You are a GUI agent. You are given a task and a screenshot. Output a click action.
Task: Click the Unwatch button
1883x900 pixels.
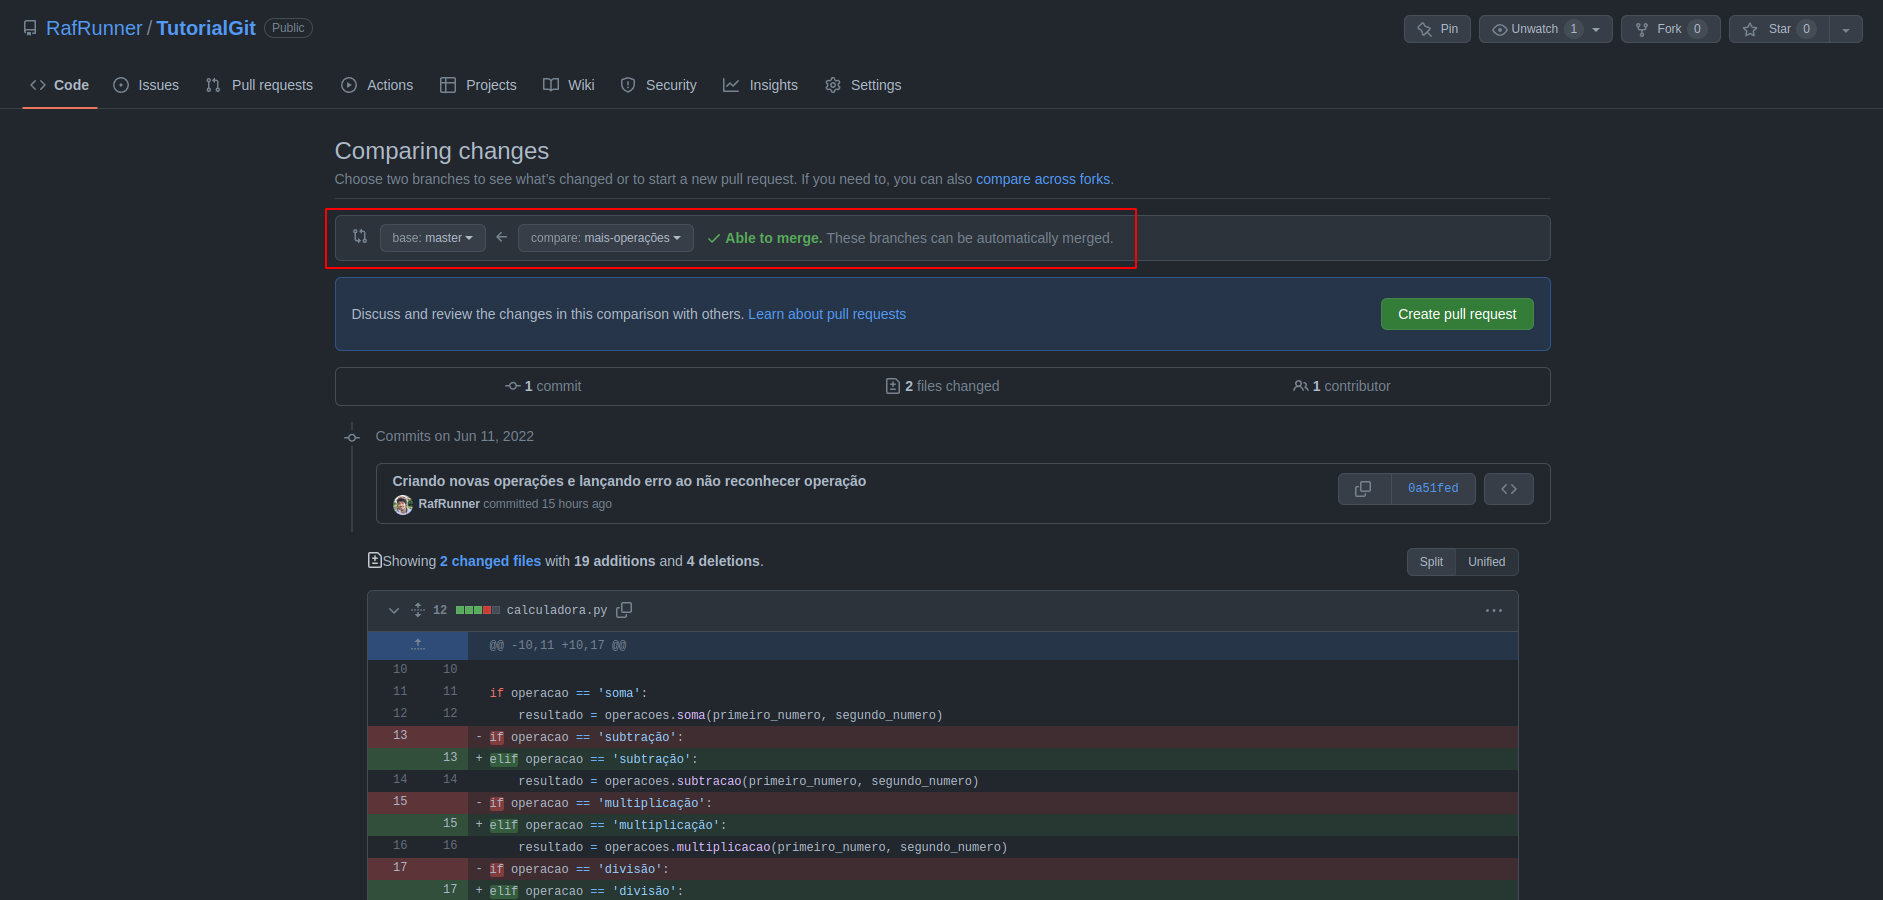[x=1545, y=29]
